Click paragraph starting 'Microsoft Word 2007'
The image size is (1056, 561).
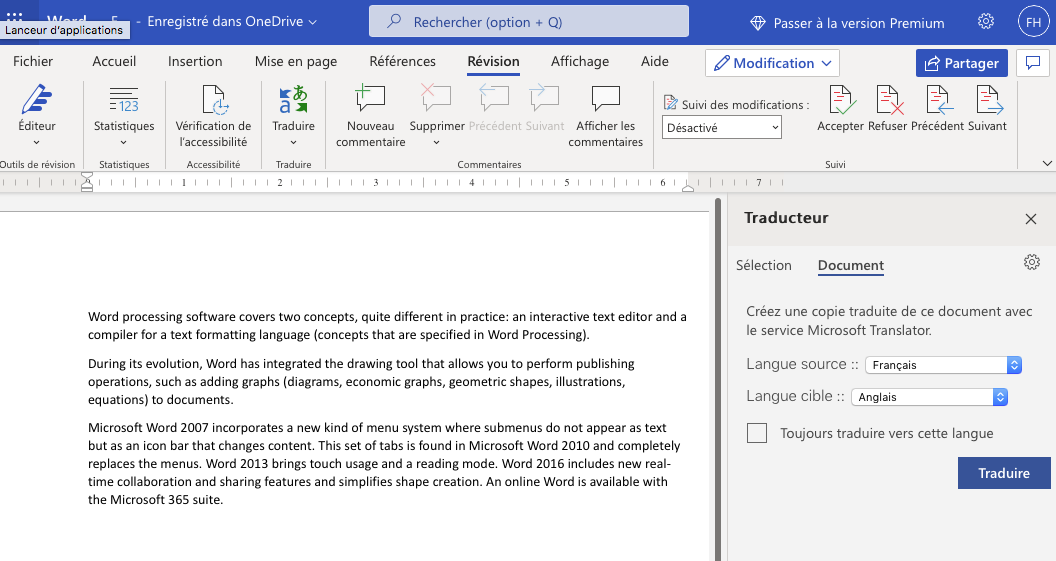click(x=384, y=463)
